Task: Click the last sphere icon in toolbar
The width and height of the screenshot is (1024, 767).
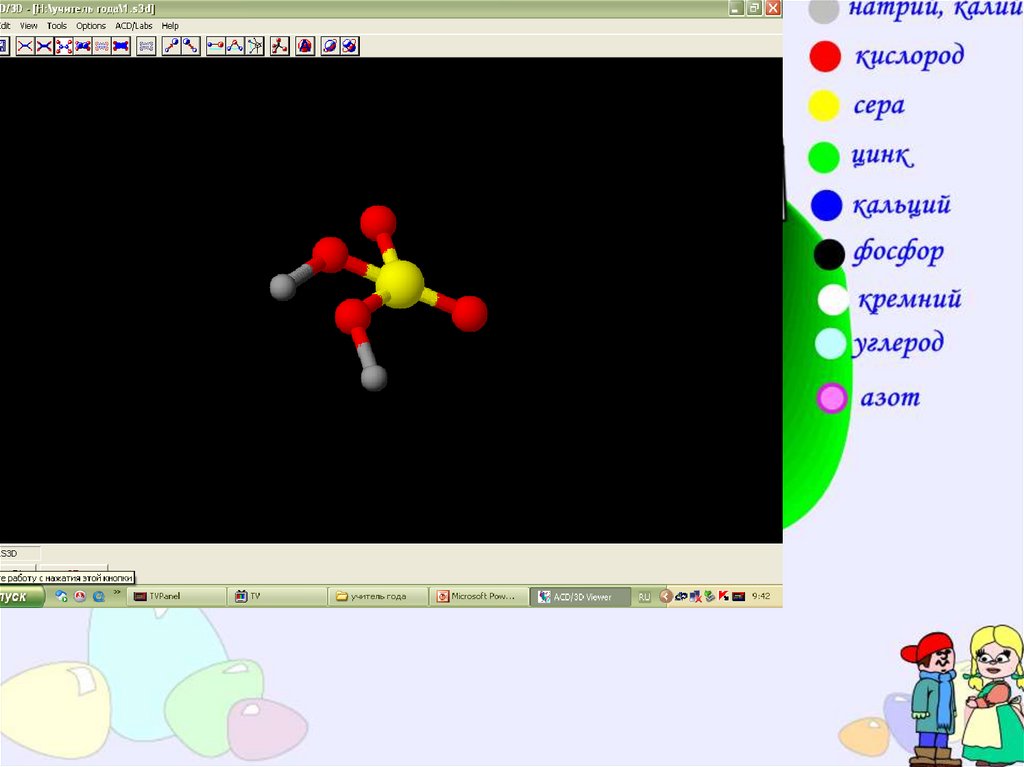Action: [x=349, y=46]
